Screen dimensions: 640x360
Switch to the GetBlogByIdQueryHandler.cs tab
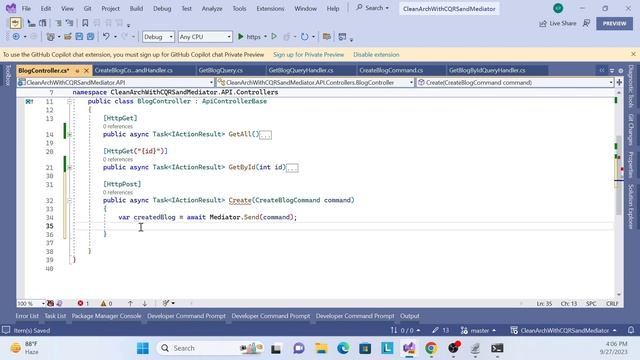pyautogui.click(x=487, y=71)
